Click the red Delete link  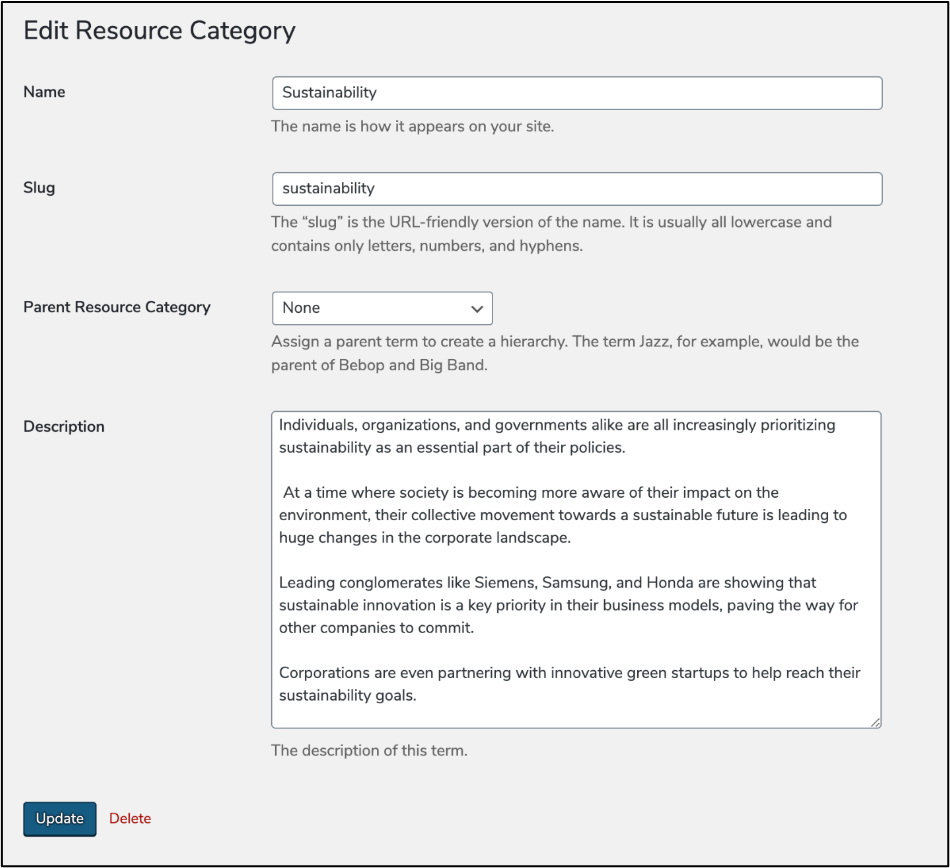tap(130, 818)
